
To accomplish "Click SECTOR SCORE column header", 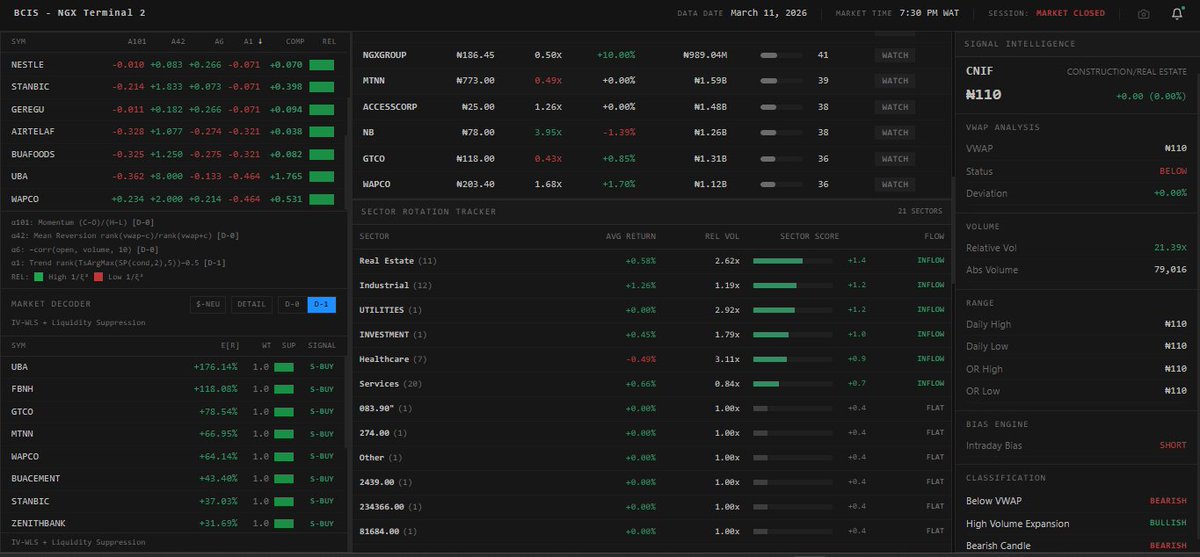I will pos(808,236).
